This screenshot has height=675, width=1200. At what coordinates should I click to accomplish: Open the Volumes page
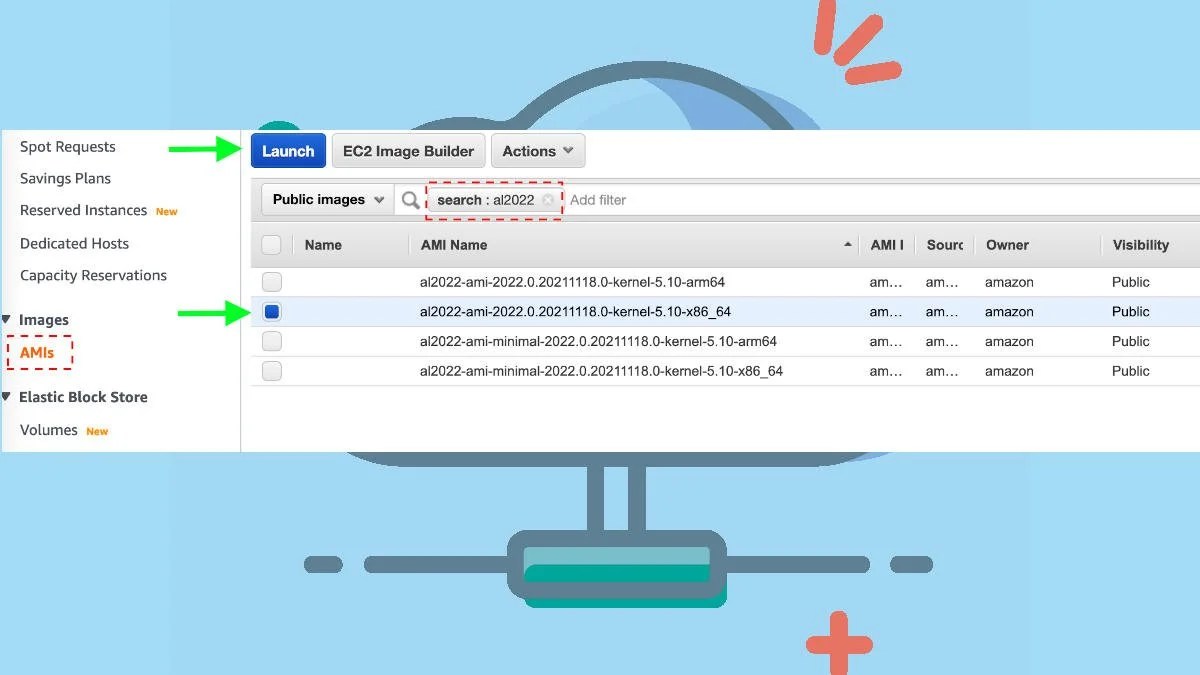48,430
